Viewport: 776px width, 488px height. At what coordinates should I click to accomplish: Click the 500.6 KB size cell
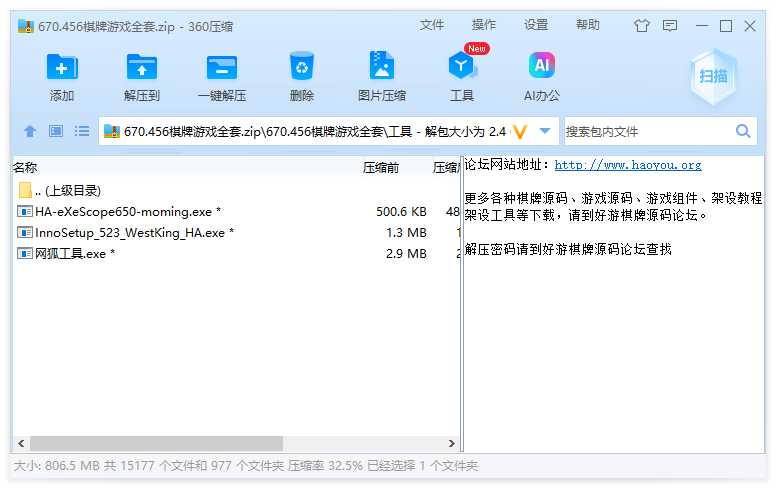point(401,212)
